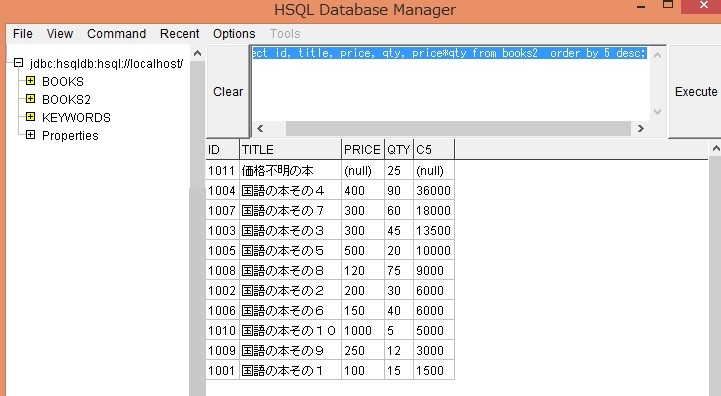Select the KEYWORDS tree item
Screen dimensions: 721x396
tap(76, 117)
